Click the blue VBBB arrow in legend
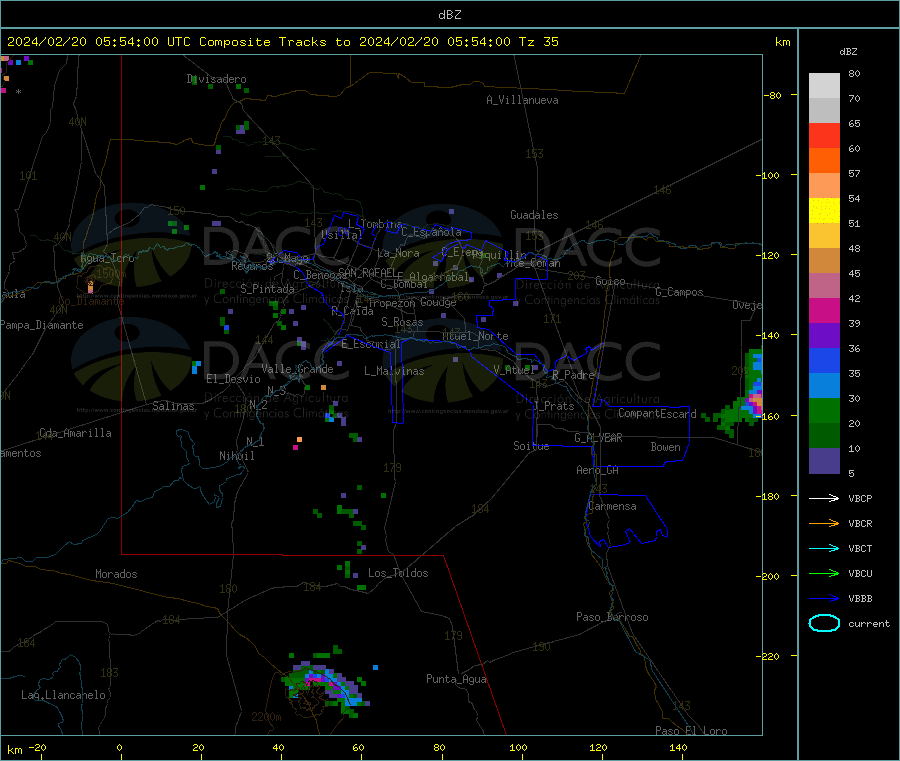 (x=824, y=599)
